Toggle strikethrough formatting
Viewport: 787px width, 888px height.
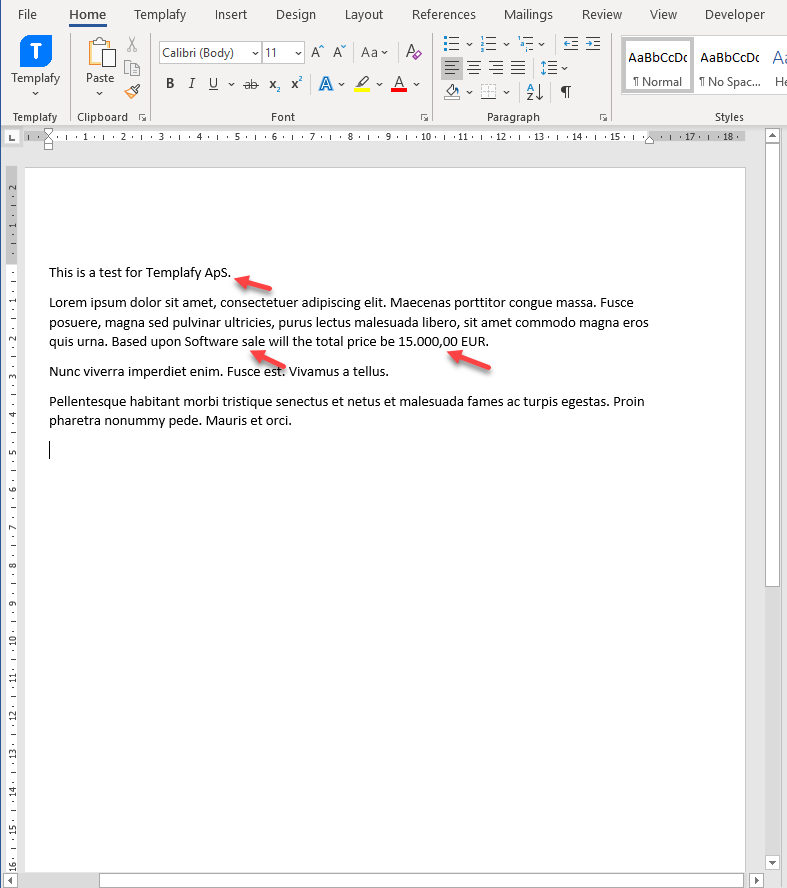(x=251, y=84)
